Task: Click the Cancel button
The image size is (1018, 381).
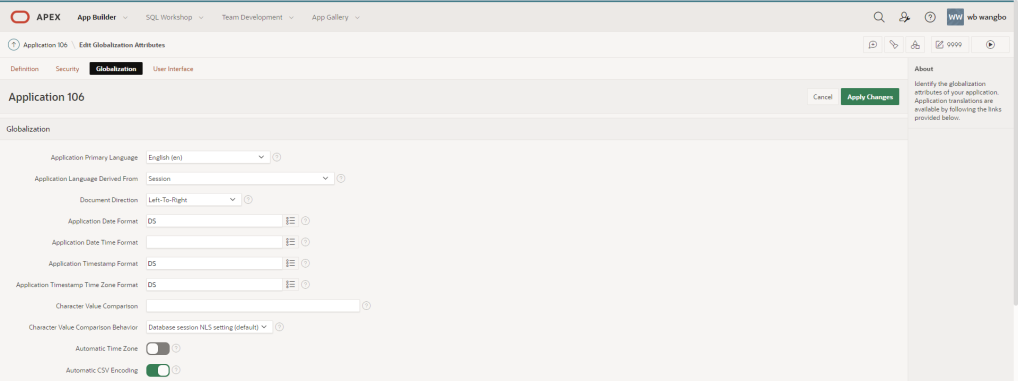Action: (x=823, y=97)
